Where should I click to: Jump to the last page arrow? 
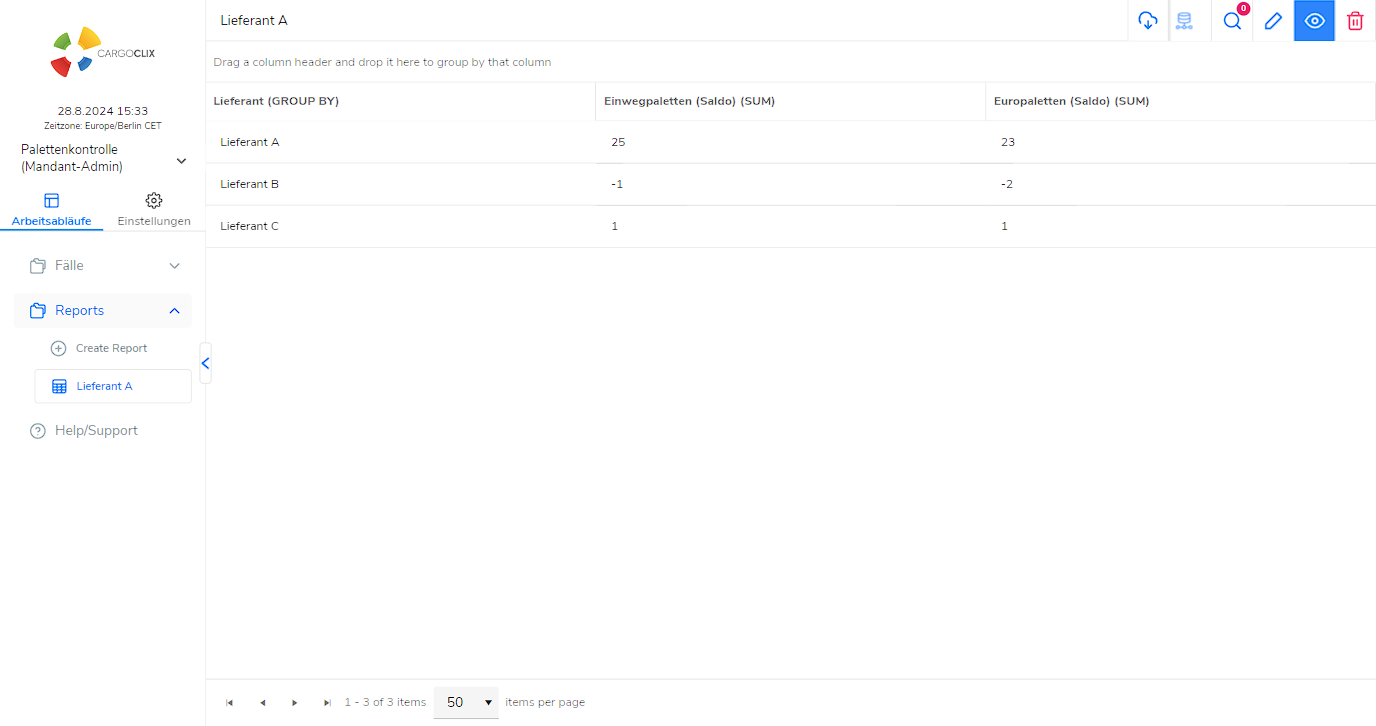[327, 703]
